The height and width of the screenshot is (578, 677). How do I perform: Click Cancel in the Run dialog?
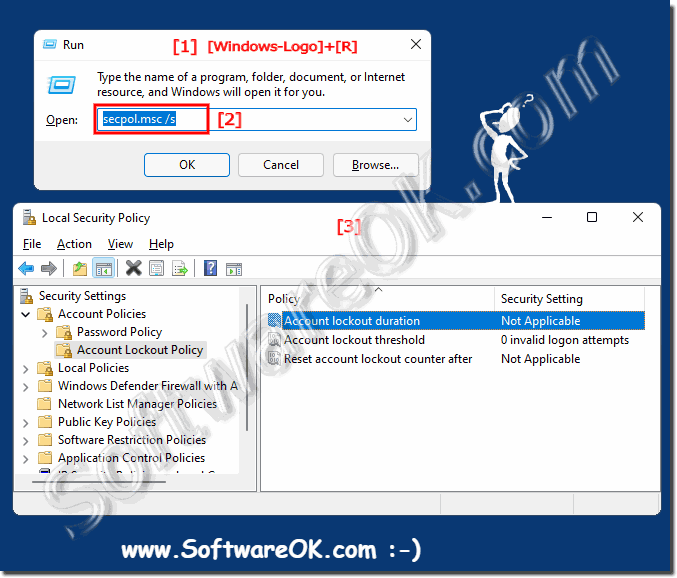pyautogui.click(x=281, y=165)
